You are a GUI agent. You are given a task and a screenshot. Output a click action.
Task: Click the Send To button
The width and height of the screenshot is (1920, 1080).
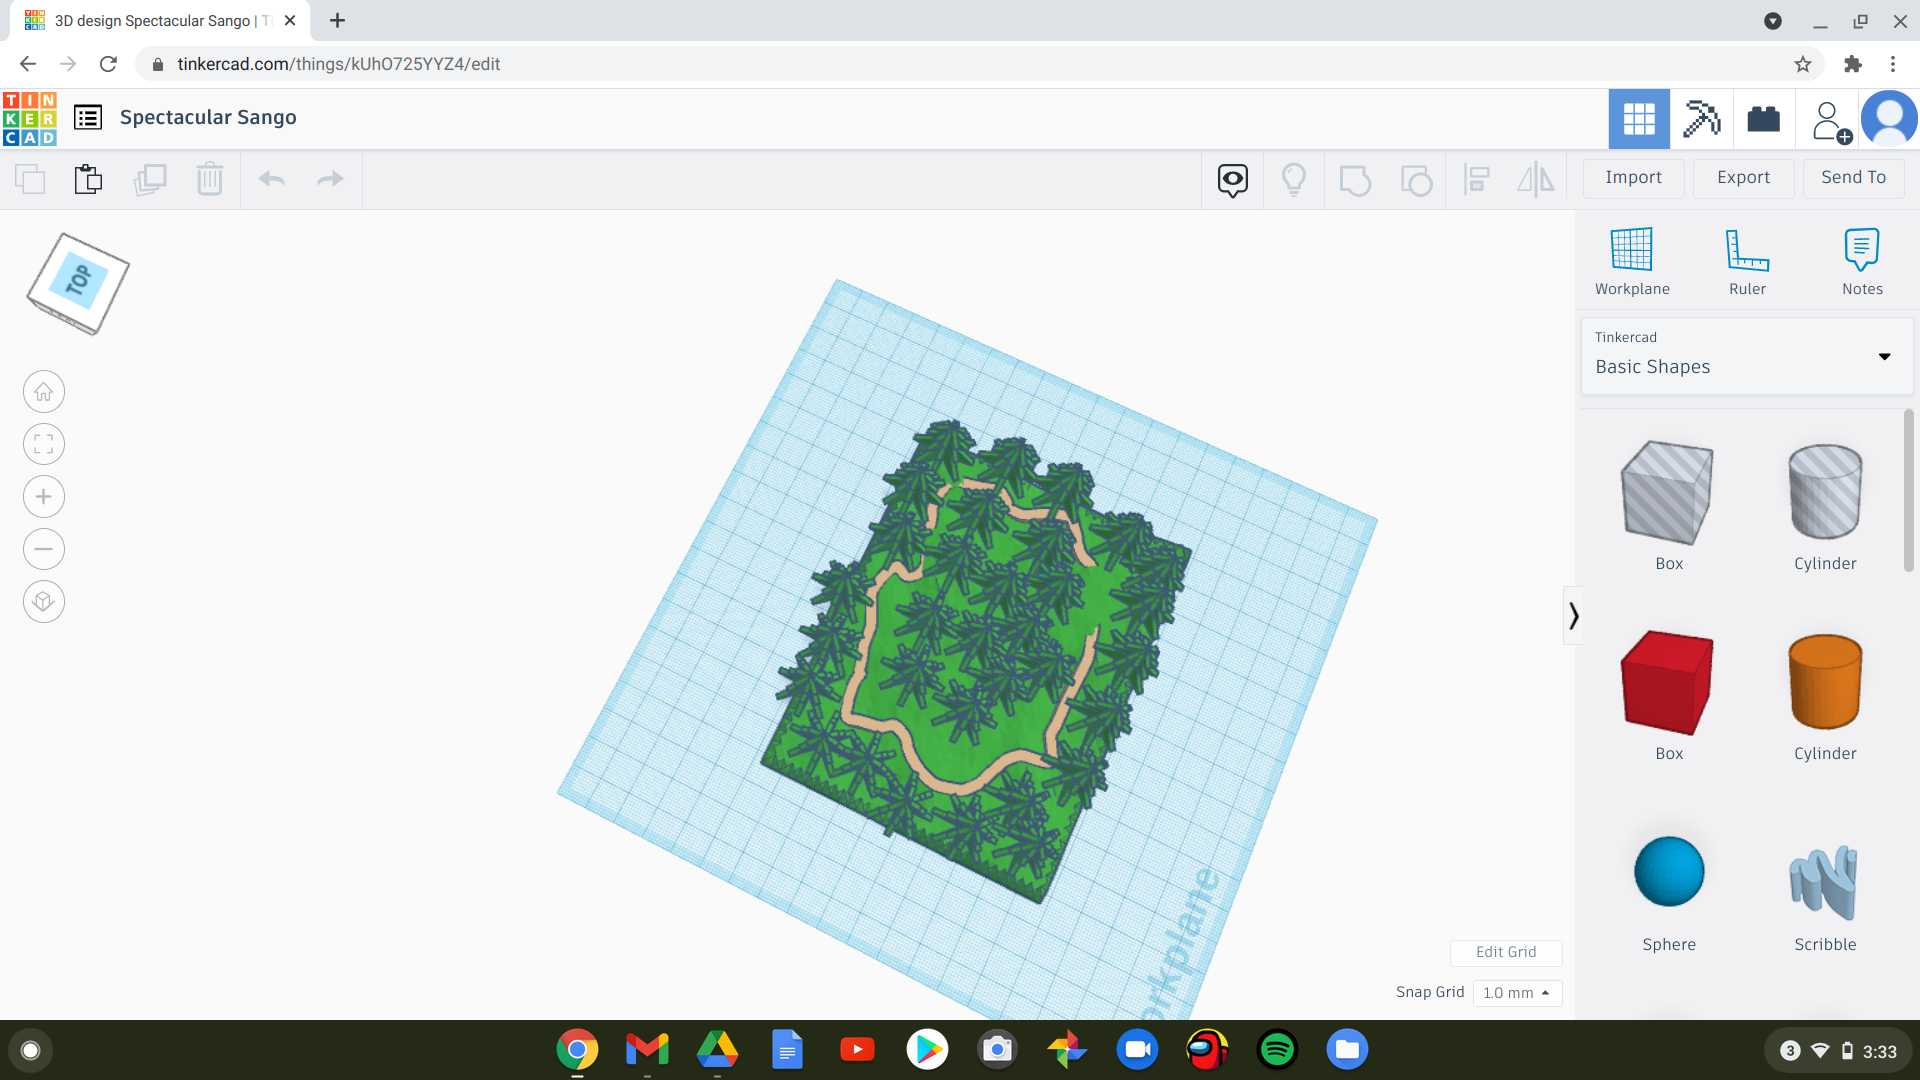click(x=1853, y=177)
